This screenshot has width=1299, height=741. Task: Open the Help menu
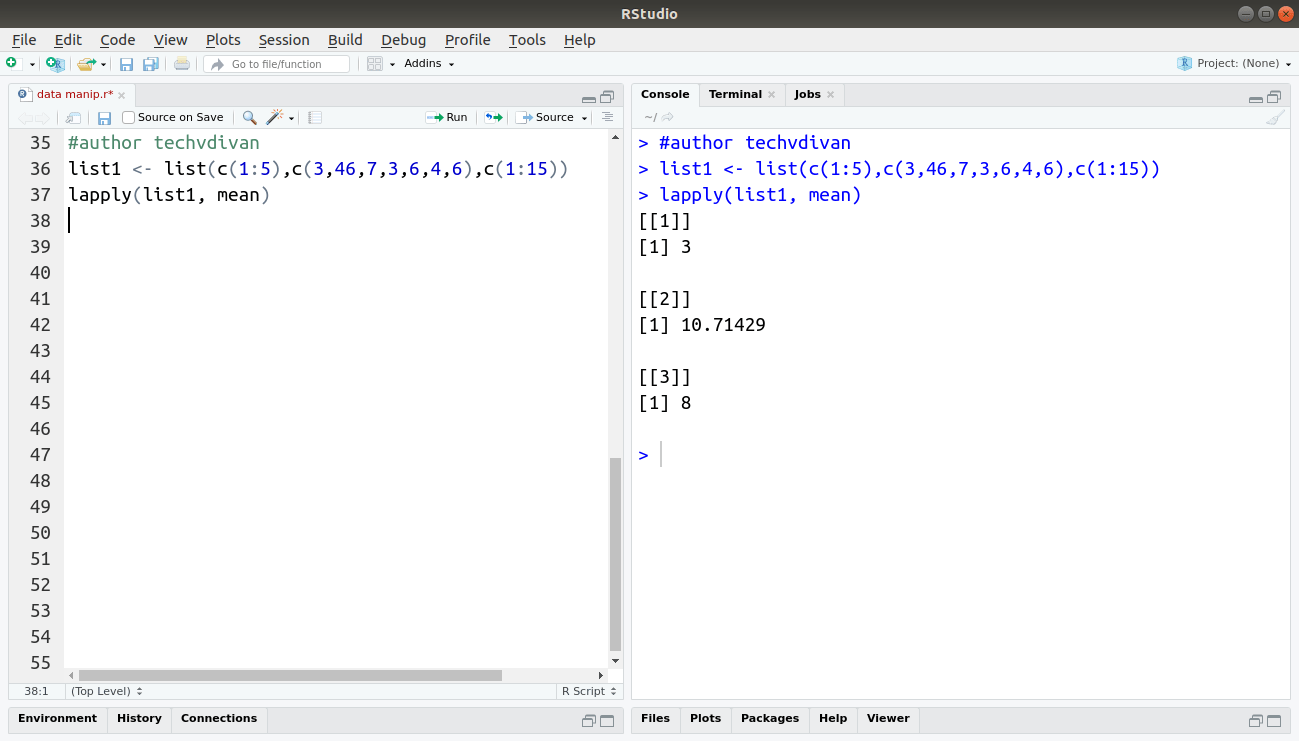point(579,40)
